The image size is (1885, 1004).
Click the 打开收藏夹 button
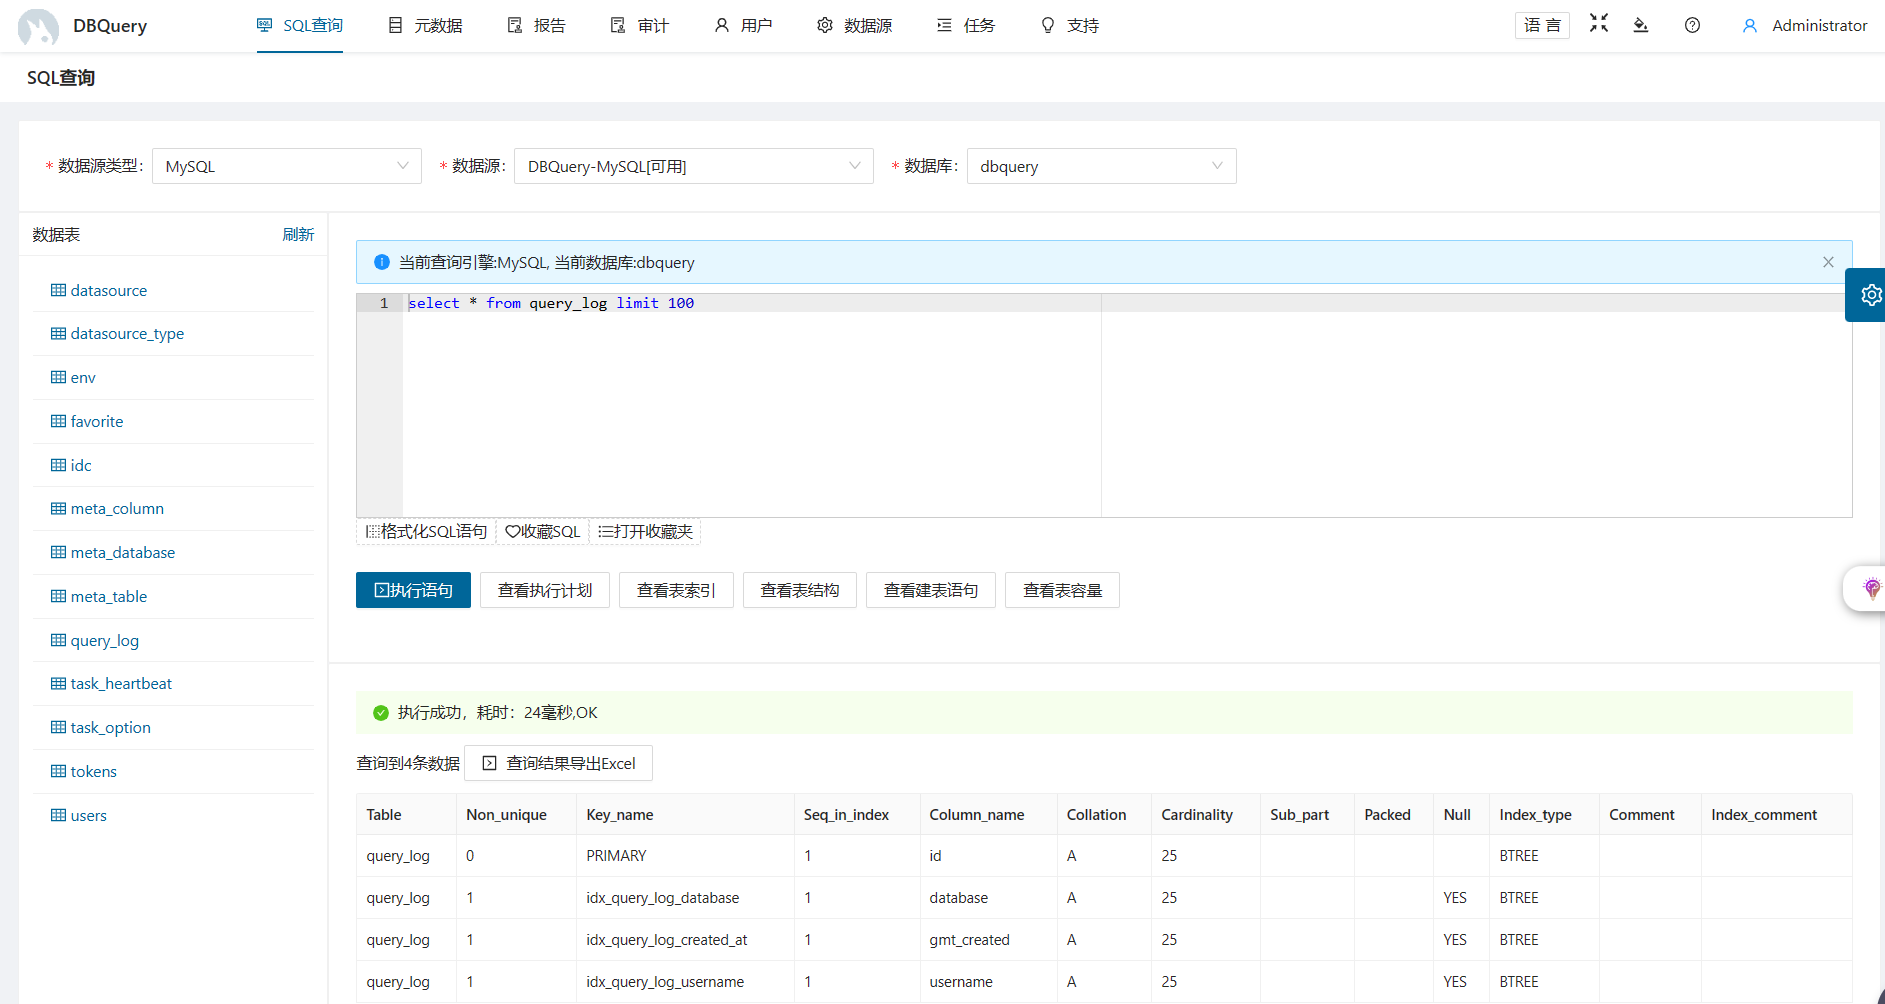coord(645,531)
